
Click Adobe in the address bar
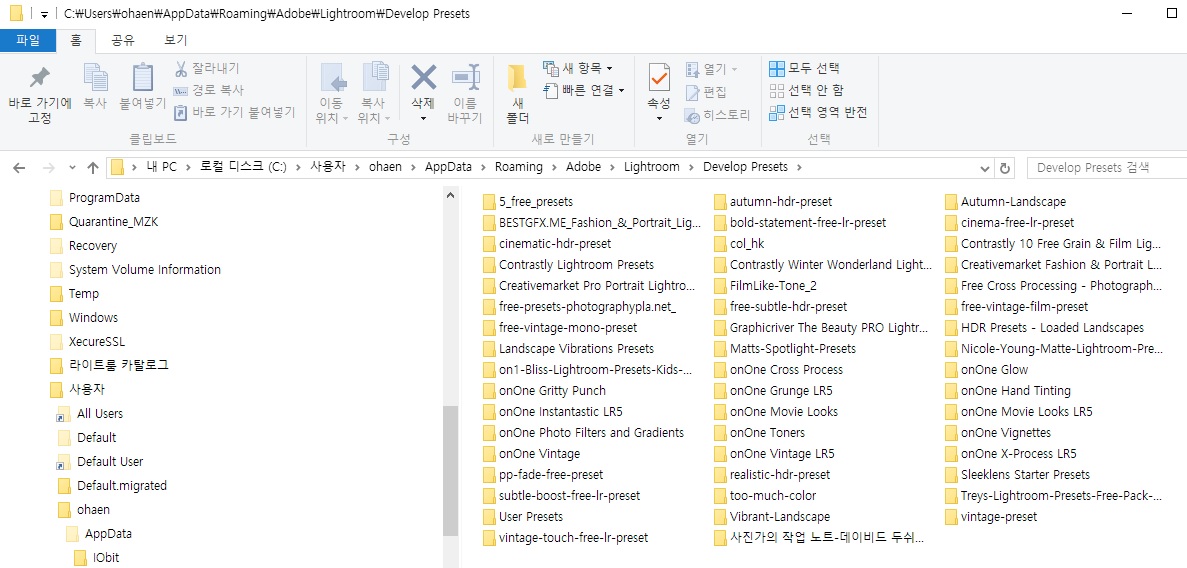click(584, 167)
